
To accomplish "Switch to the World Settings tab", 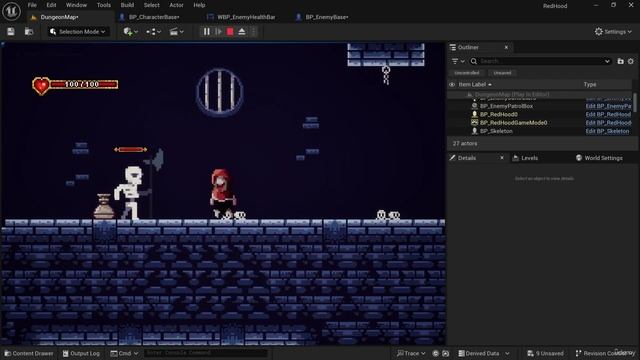I will pos(603,158).
